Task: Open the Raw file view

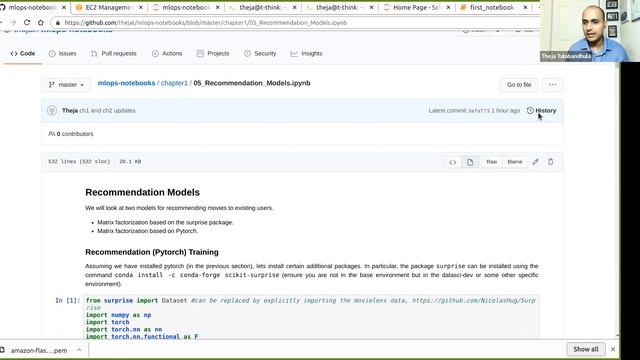Action: 492,162
